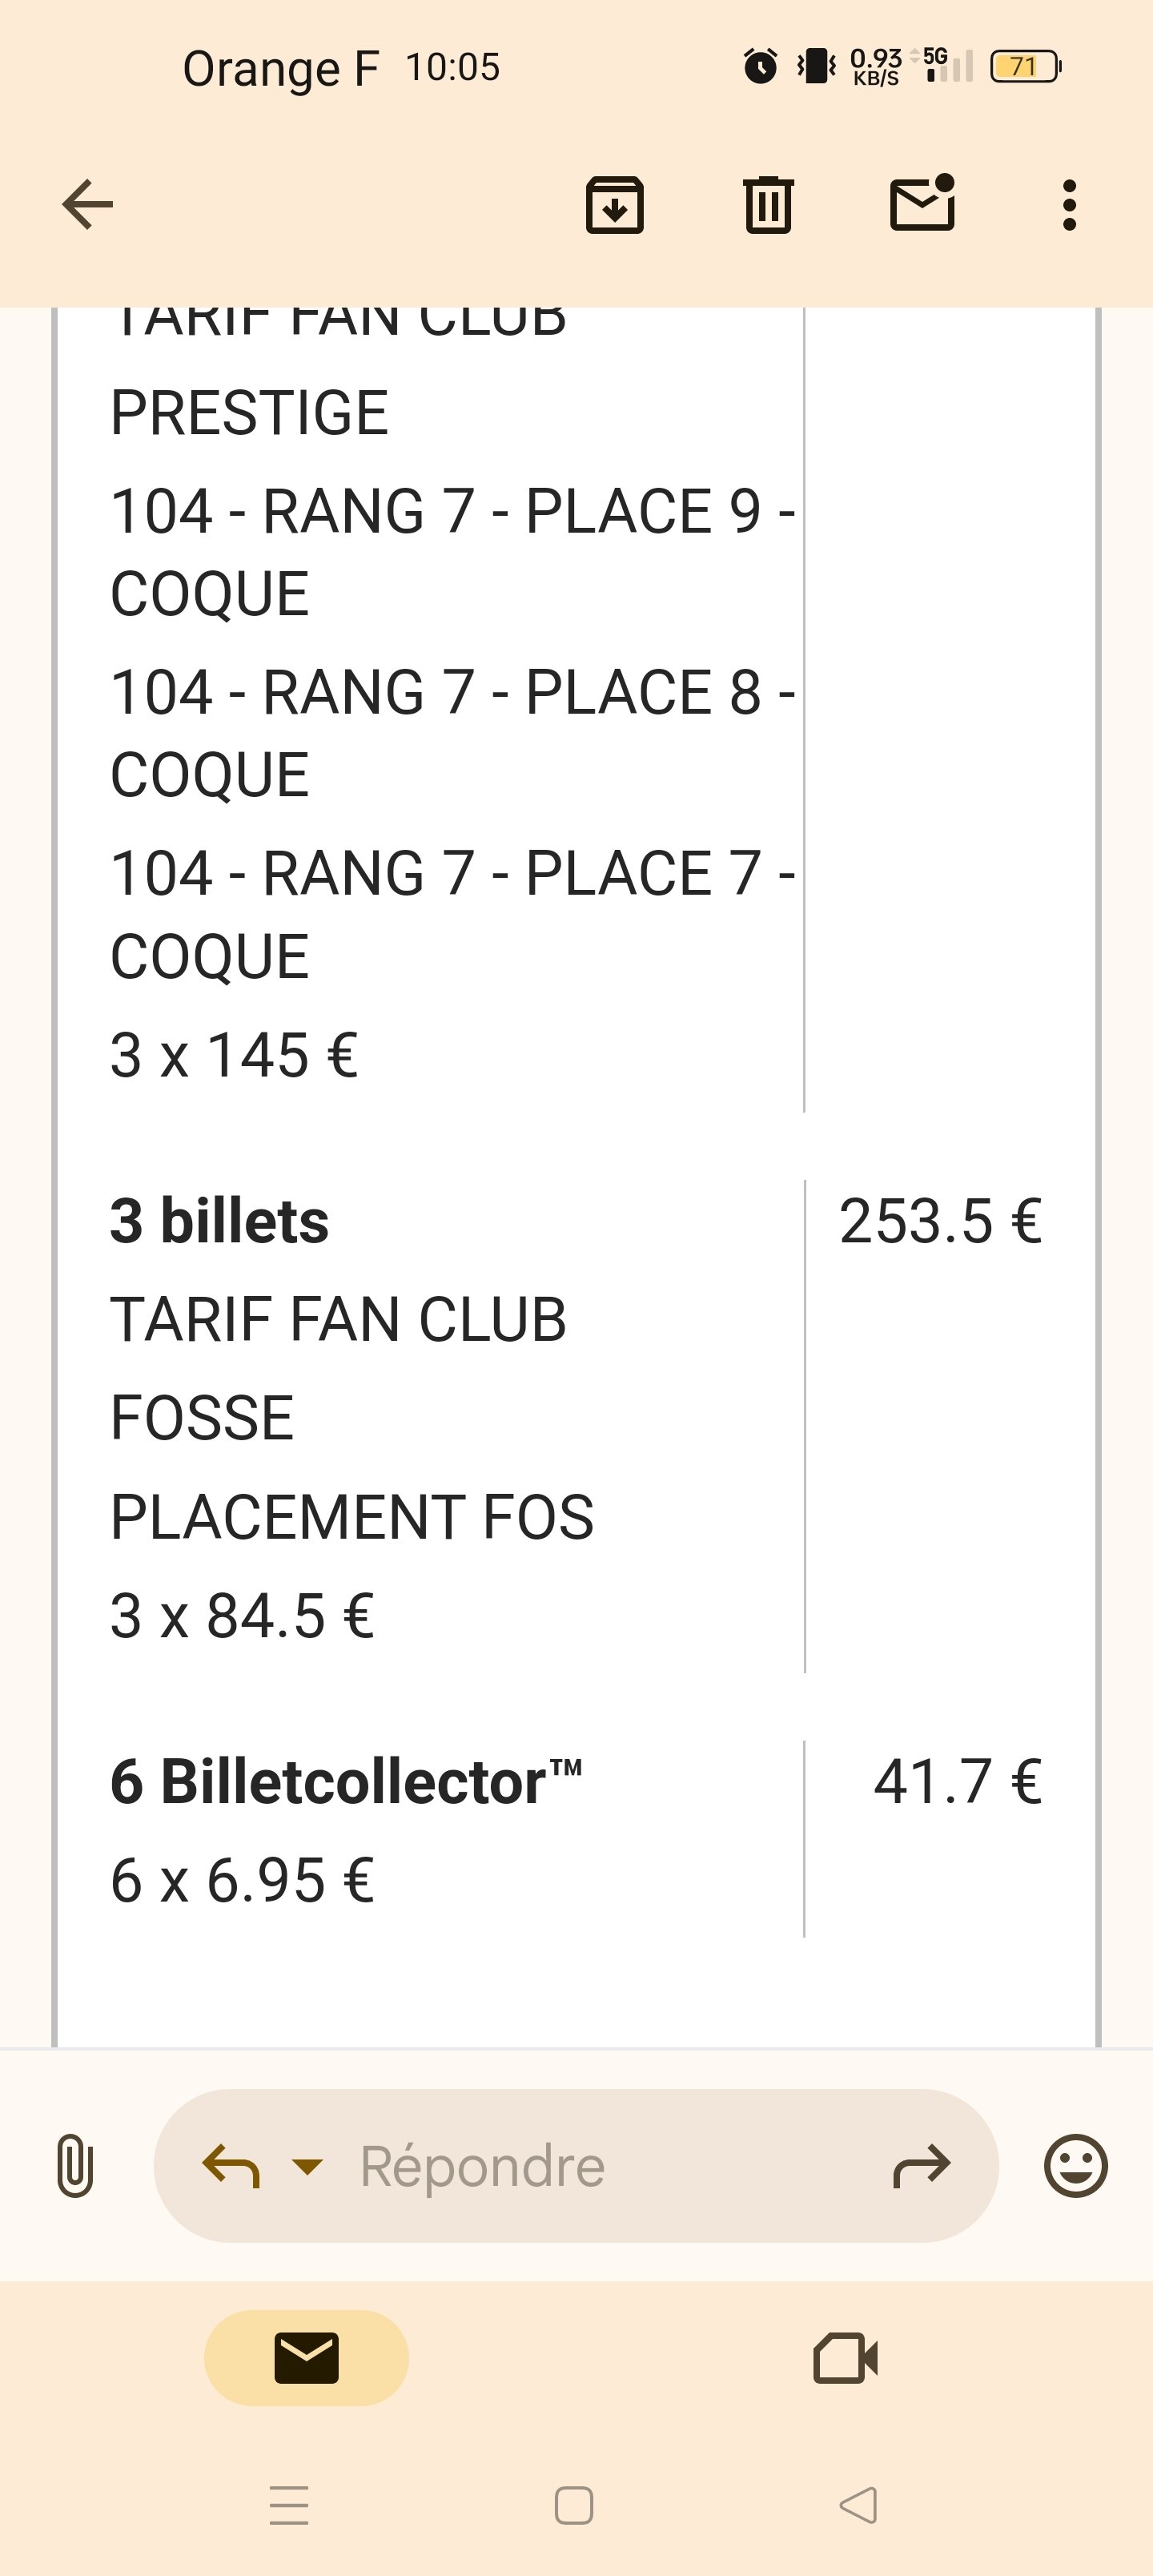Tap the 6 Billetcollector™ line item
1153x2576 pixels.
tap(346, 1782)
